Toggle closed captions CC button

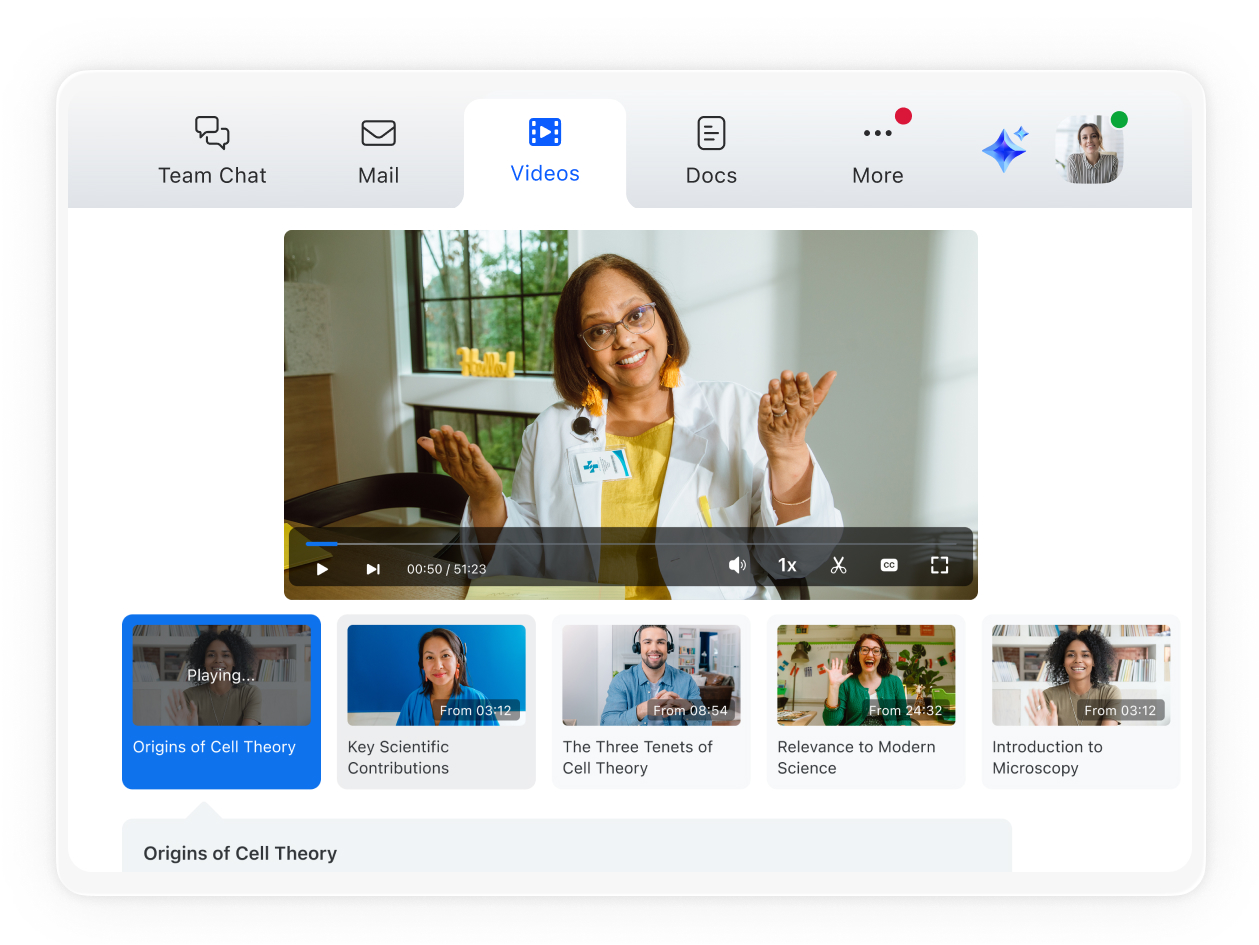(x=888, y=566)
